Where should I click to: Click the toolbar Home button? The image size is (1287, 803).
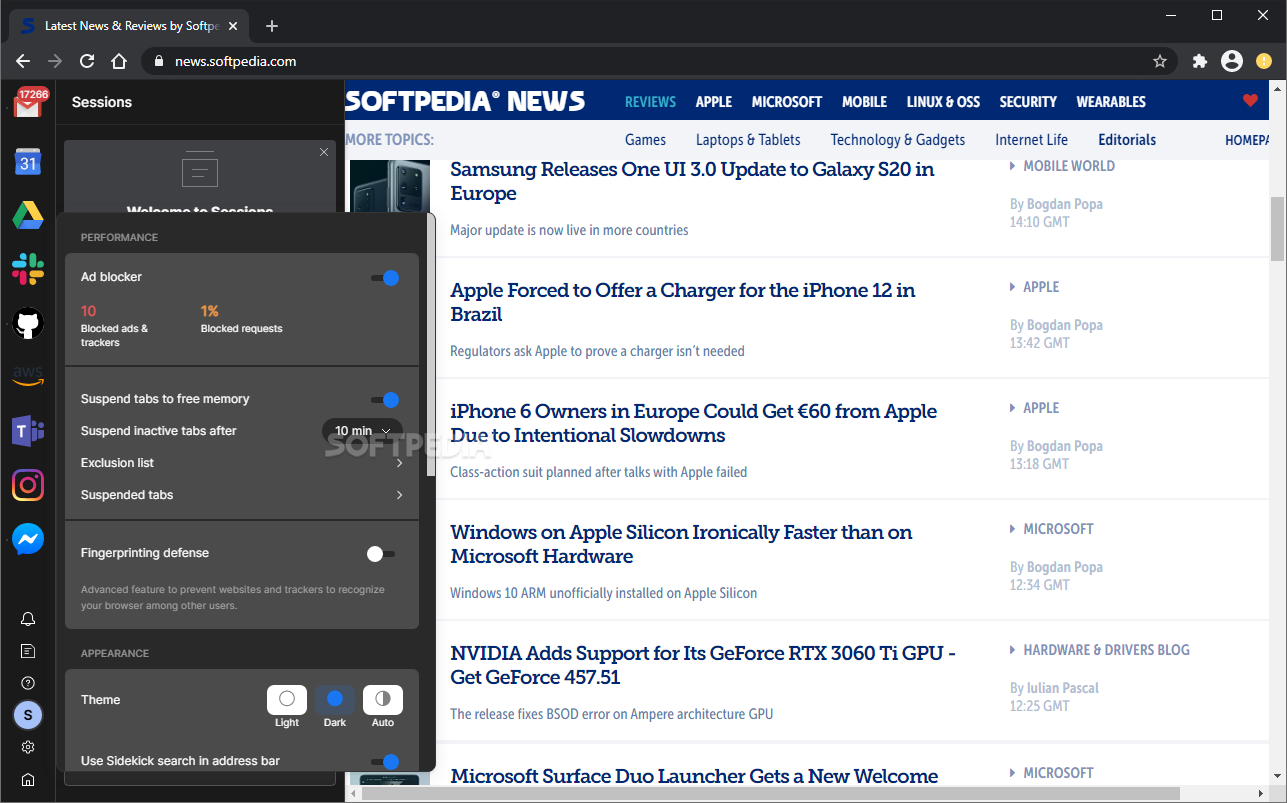tap(119, 61)
